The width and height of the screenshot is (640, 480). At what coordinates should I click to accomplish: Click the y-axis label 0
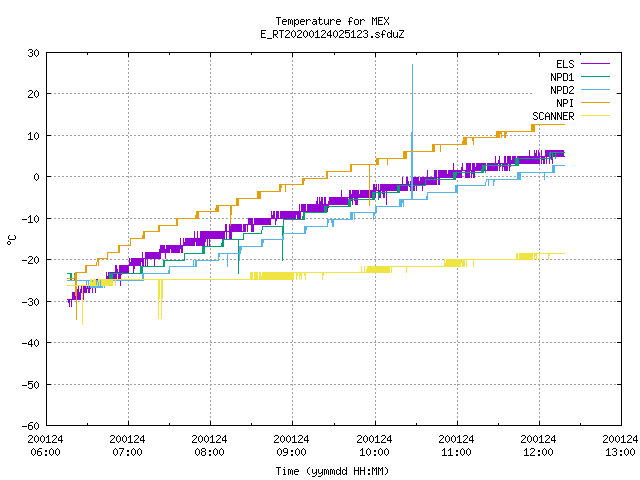[x=36, y=177]
